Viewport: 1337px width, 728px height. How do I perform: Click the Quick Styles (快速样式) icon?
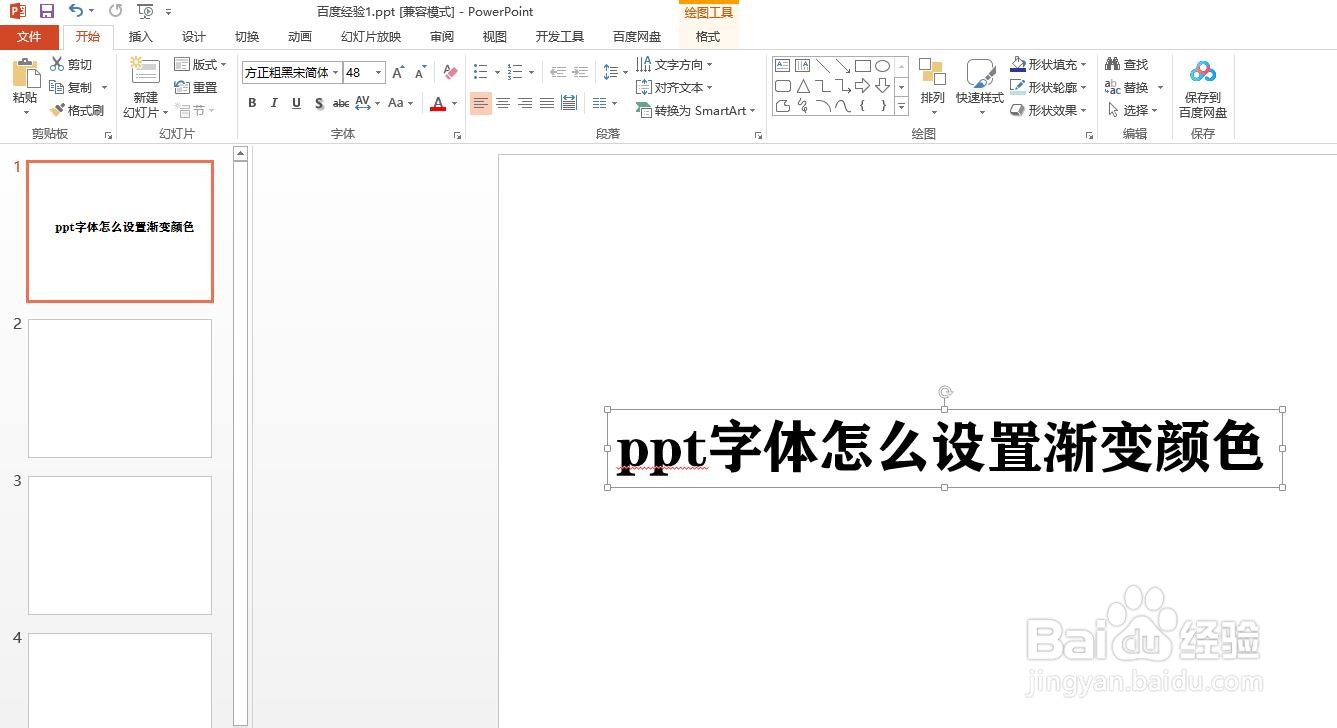click(979, 85)
